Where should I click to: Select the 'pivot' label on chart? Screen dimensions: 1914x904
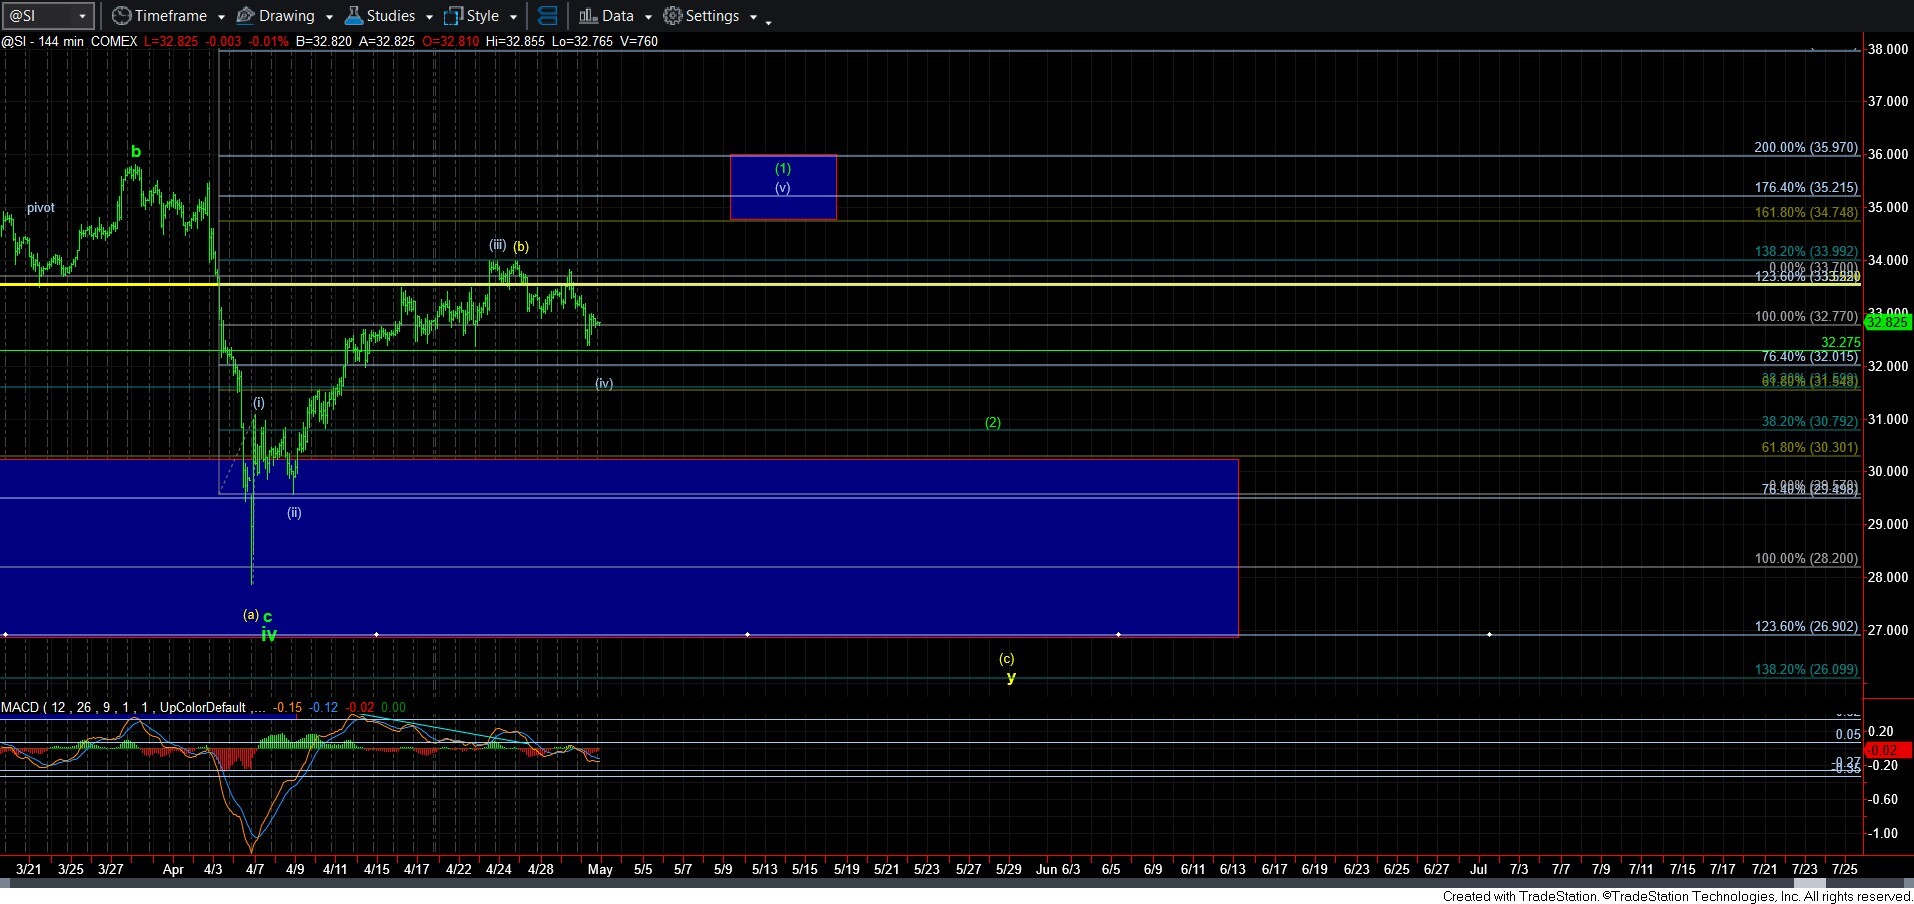coord(41,208)
